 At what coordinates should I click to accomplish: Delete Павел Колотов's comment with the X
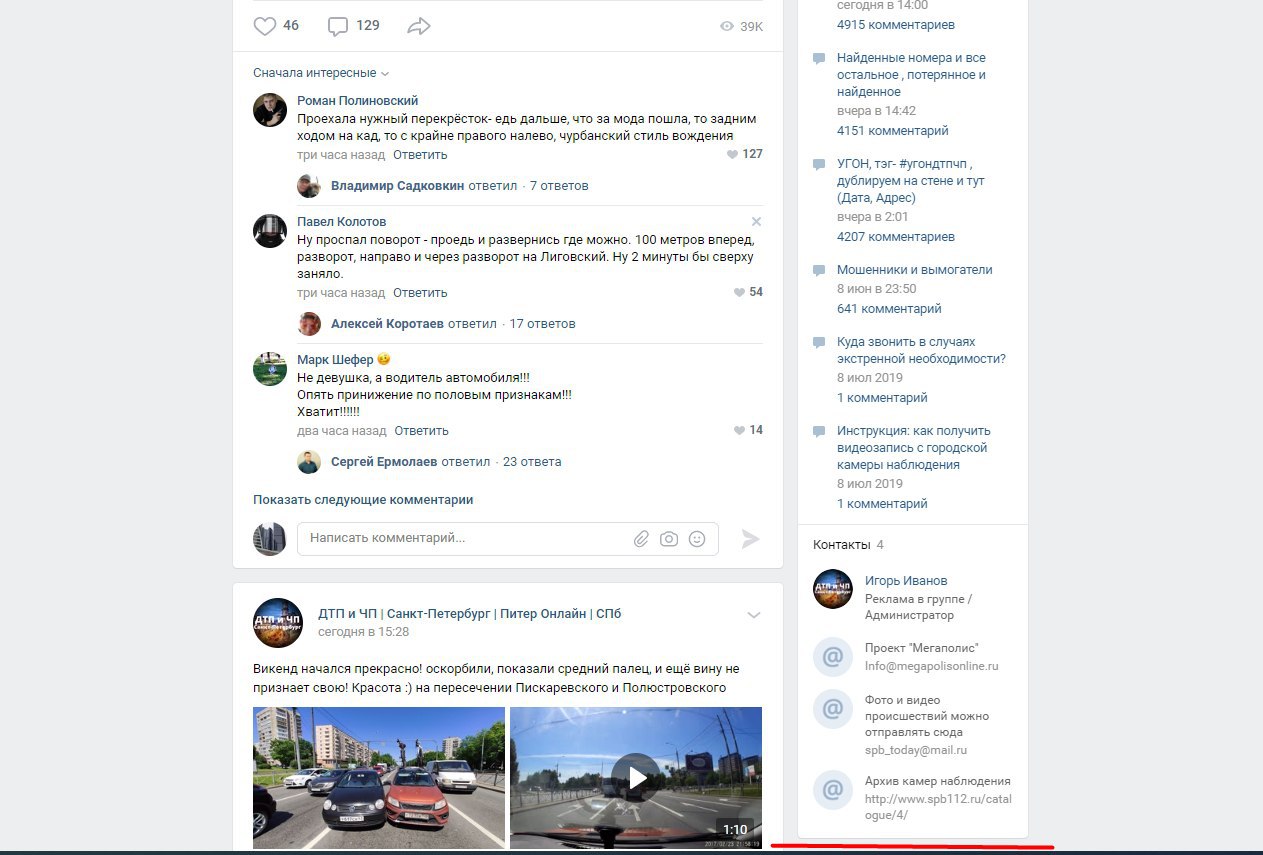756,222
